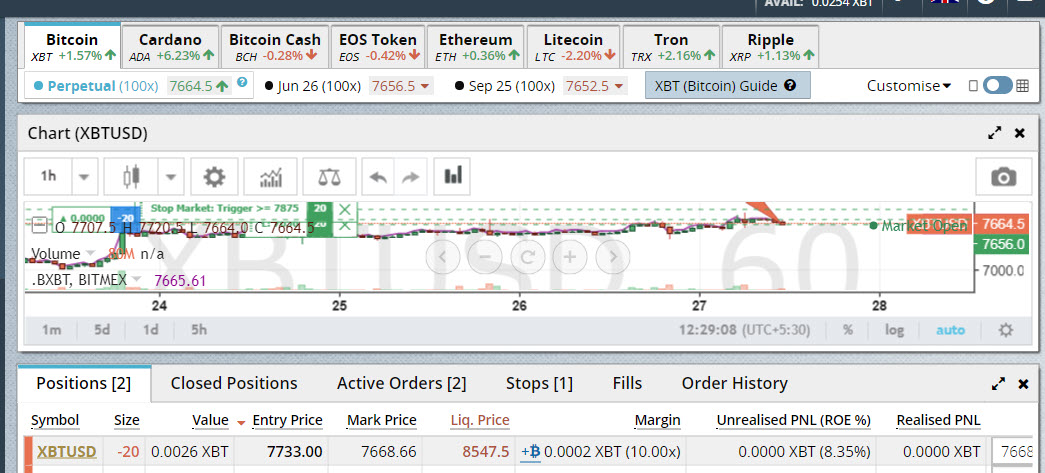Select the Litecoin LTC tab
Viewport: 1045px width, 473px height.
pos(573,47)
